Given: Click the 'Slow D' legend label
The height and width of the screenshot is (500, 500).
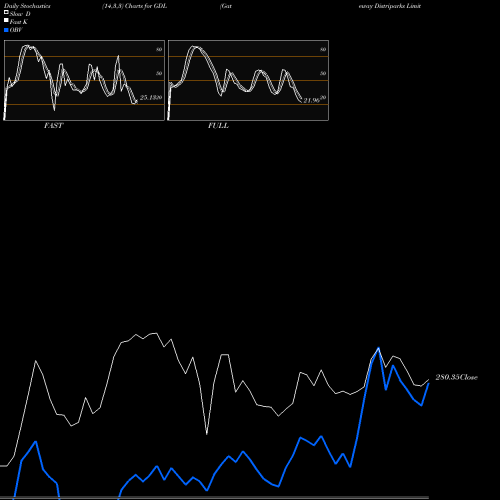Looking at the screenshot, I should (x=20, y=14).
